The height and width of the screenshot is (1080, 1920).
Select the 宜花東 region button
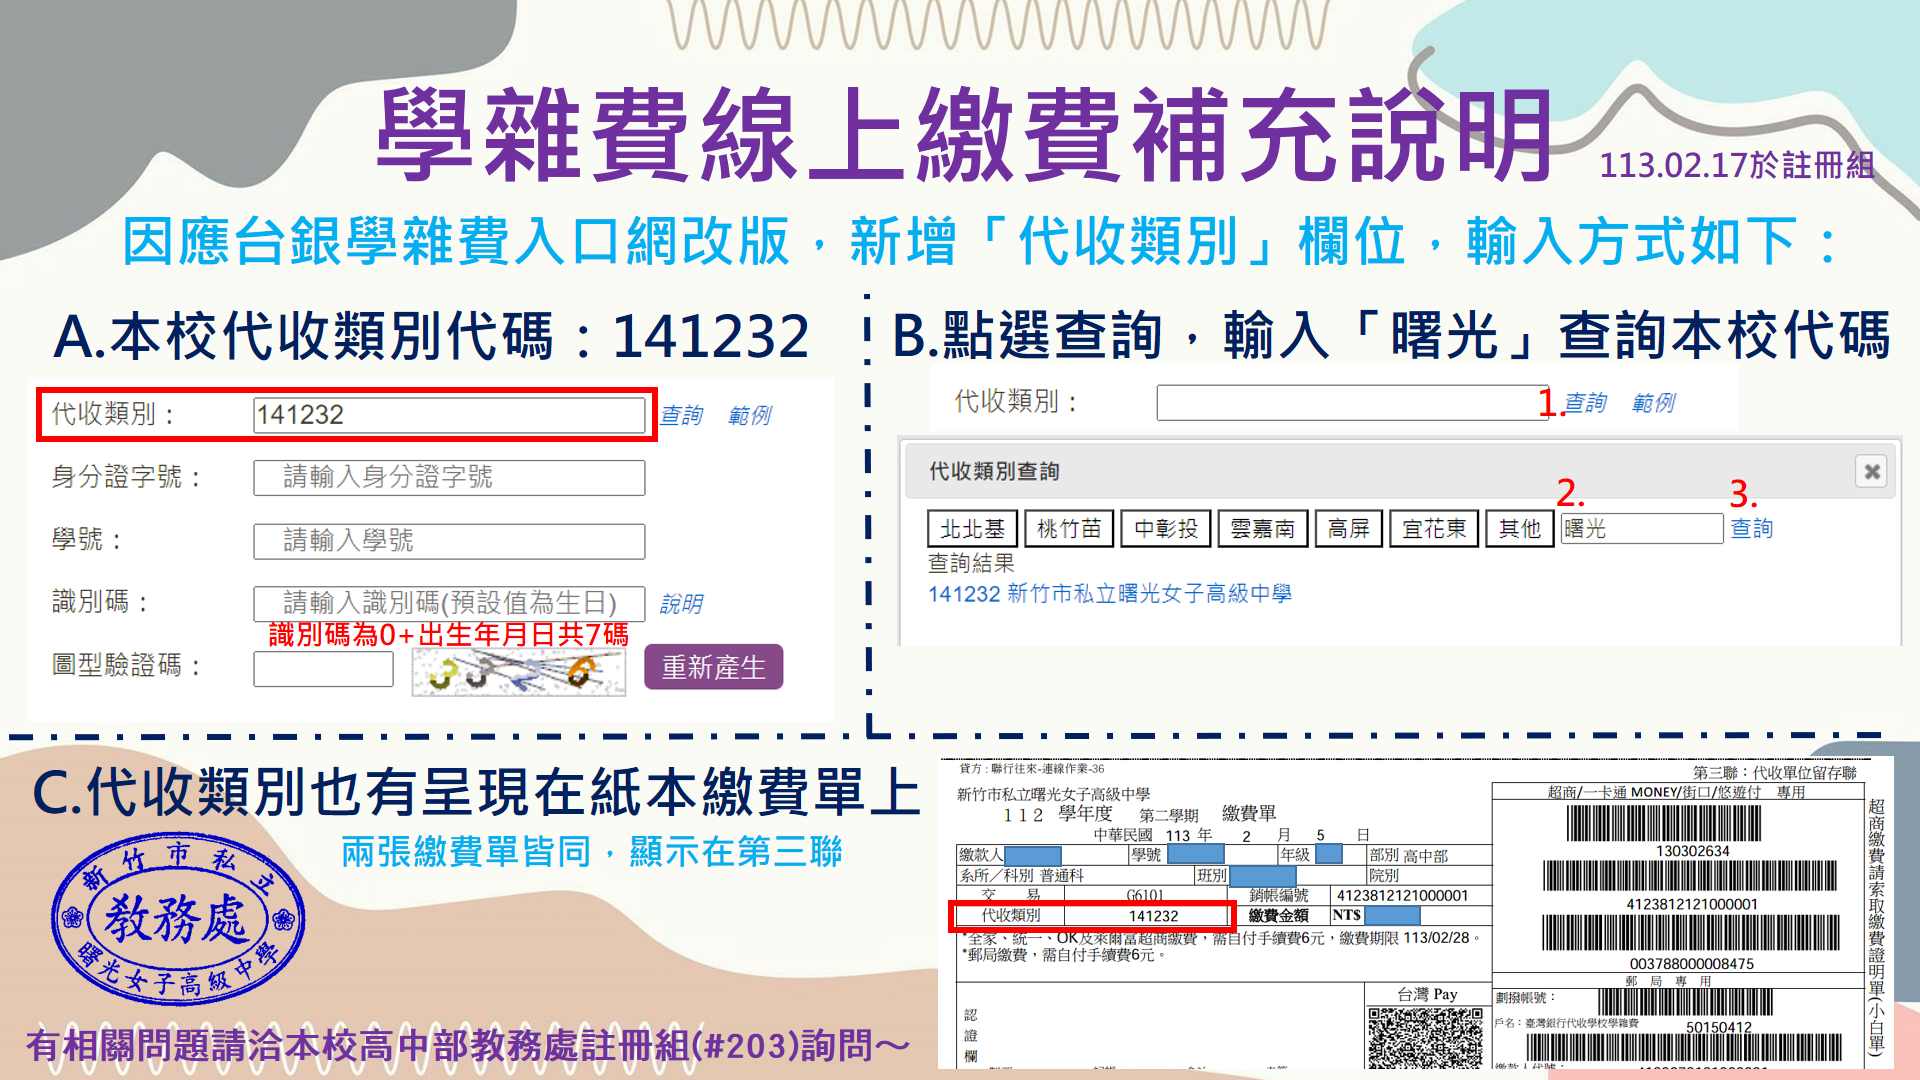(x=1434, y=529)
